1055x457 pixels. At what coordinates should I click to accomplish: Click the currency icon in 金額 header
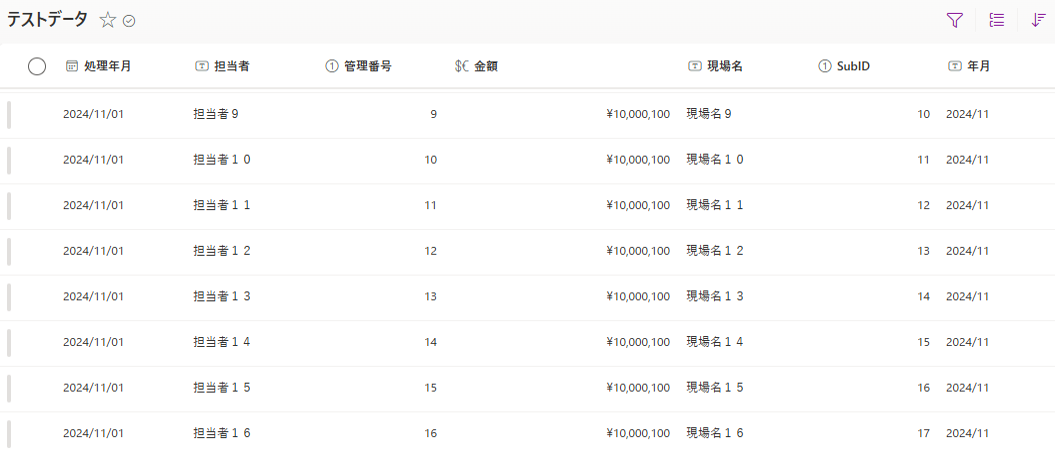point(461,66)
